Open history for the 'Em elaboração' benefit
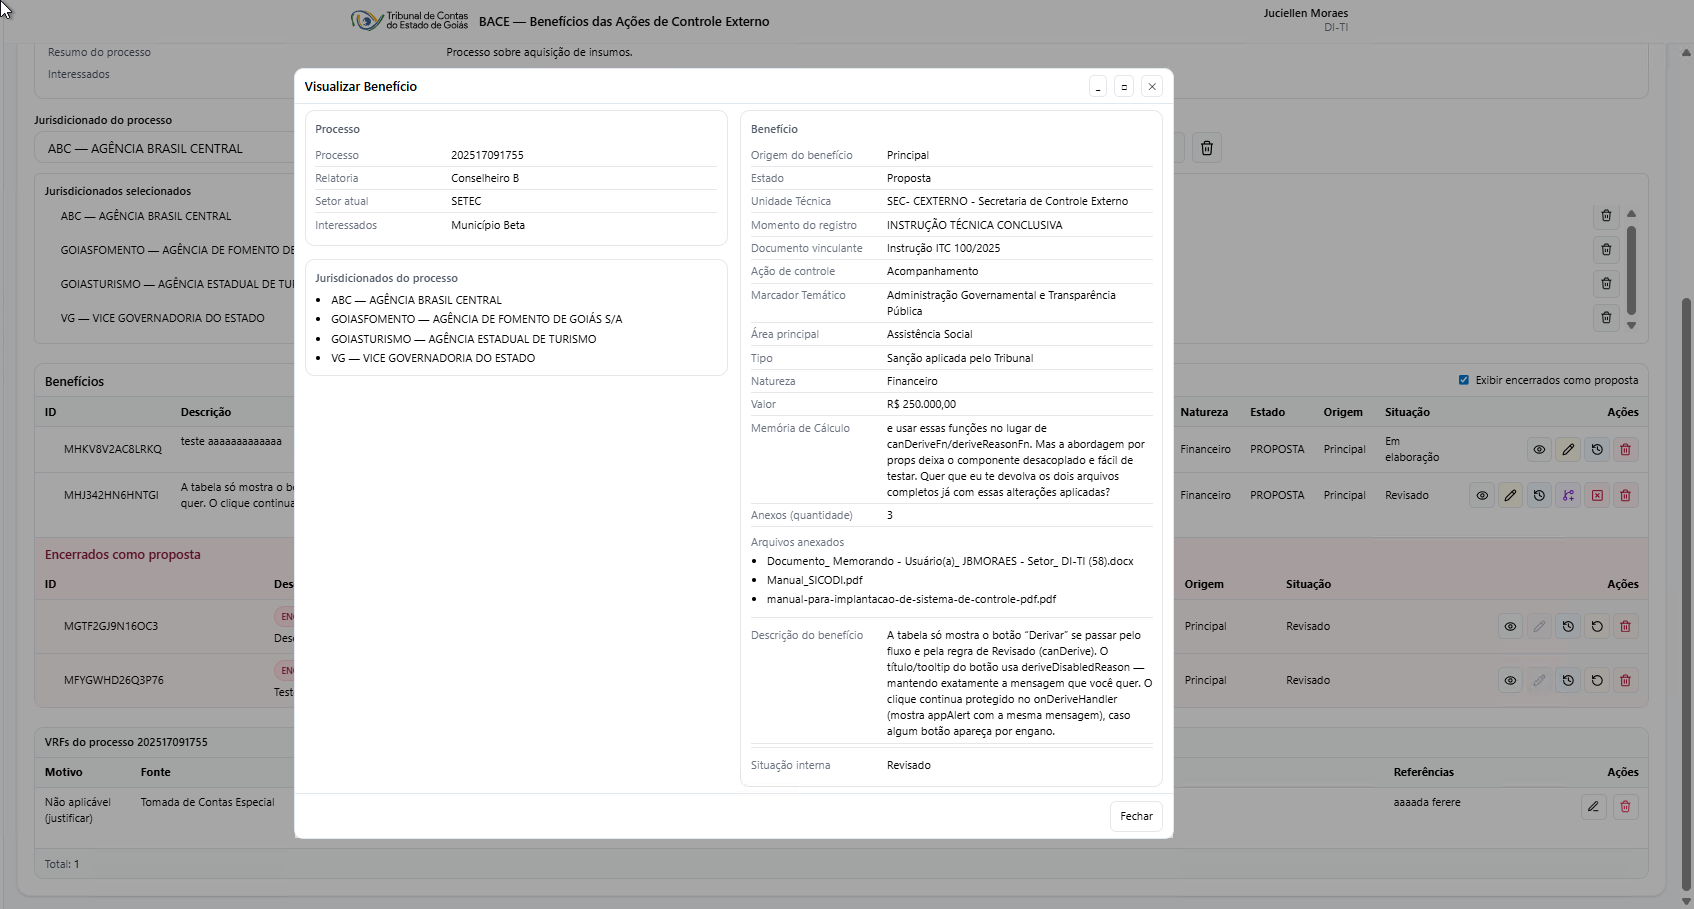Image resolution: width=1694 pixels, height=909 pixels. coord(1597,450)
